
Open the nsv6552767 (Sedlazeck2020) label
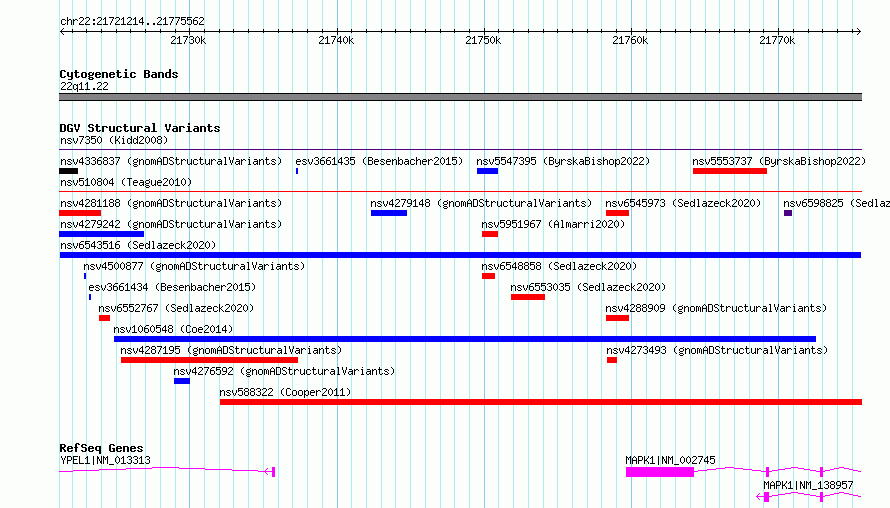pos(177,308)
